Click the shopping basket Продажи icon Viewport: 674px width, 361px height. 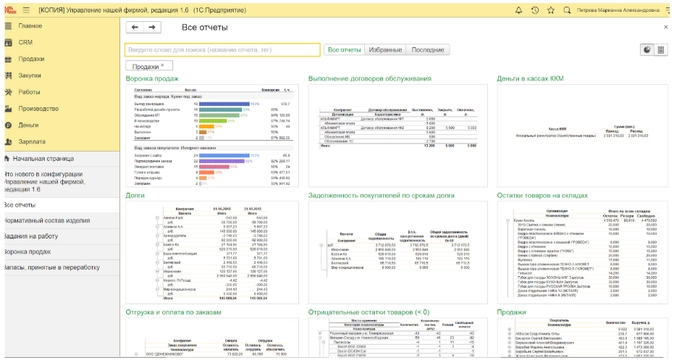8,59
